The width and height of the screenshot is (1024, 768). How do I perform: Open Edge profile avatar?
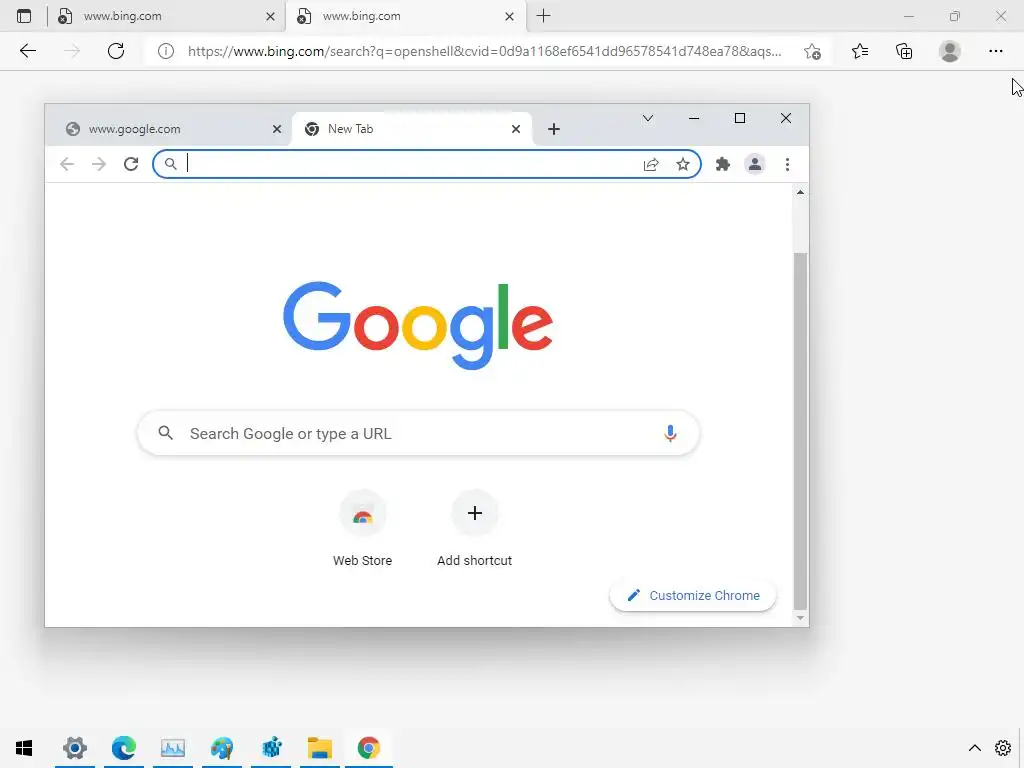click(950, 51)
